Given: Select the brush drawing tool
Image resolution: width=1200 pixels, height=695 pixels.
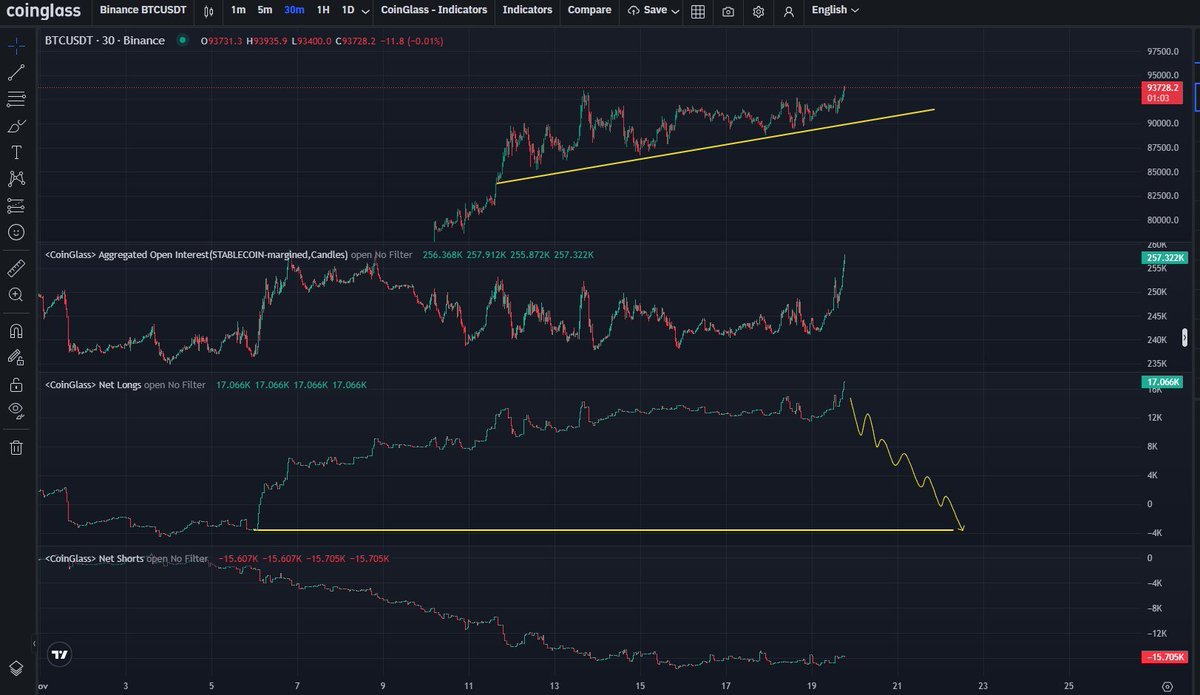Looking at the screenshot, I should [x=16, y=126].
